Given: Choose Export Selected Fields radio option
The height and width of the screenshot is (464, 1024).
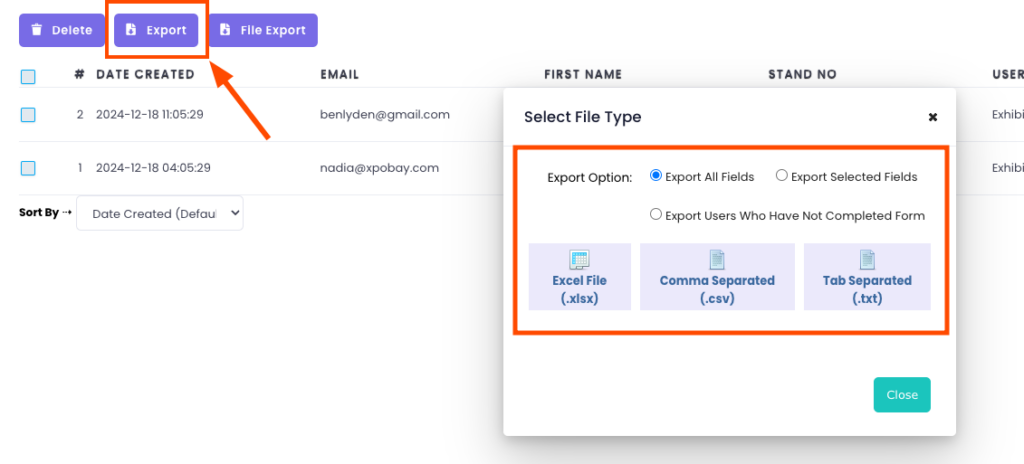Looking at the screenshot, I should click(782, 176).
